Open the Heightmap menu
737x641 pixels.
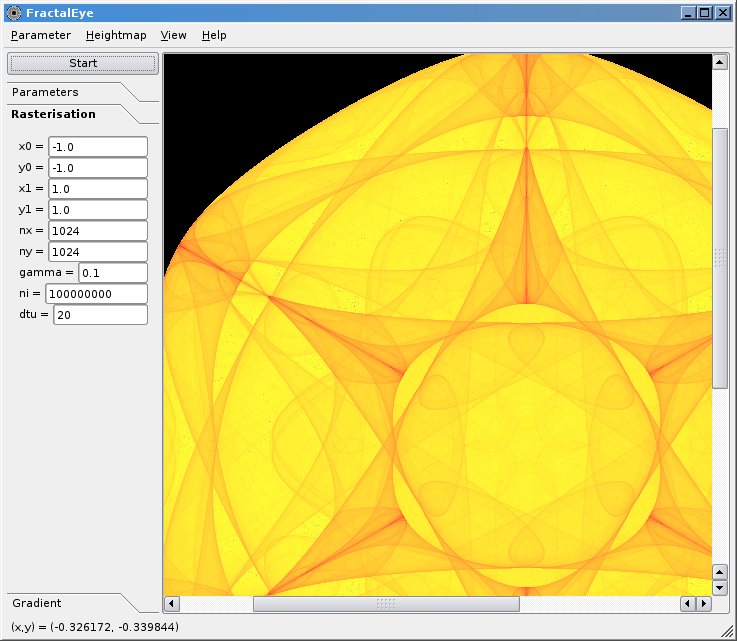pyautogui.click(x=116, y=35)
